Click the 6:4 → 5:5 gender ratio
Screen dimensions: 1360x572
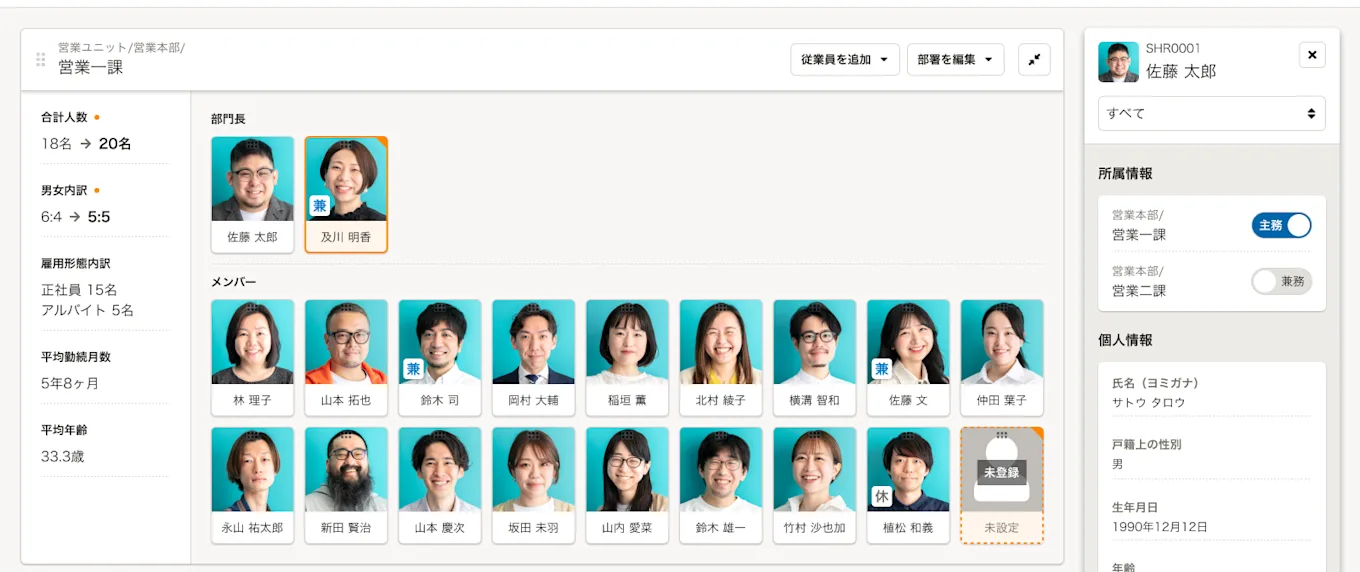click(76, 216)
